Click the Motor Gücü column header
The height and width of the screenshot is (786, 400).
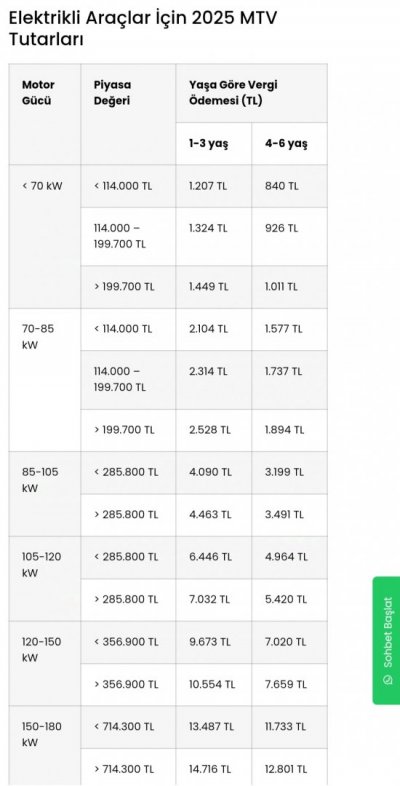click(x=45, y=114)
